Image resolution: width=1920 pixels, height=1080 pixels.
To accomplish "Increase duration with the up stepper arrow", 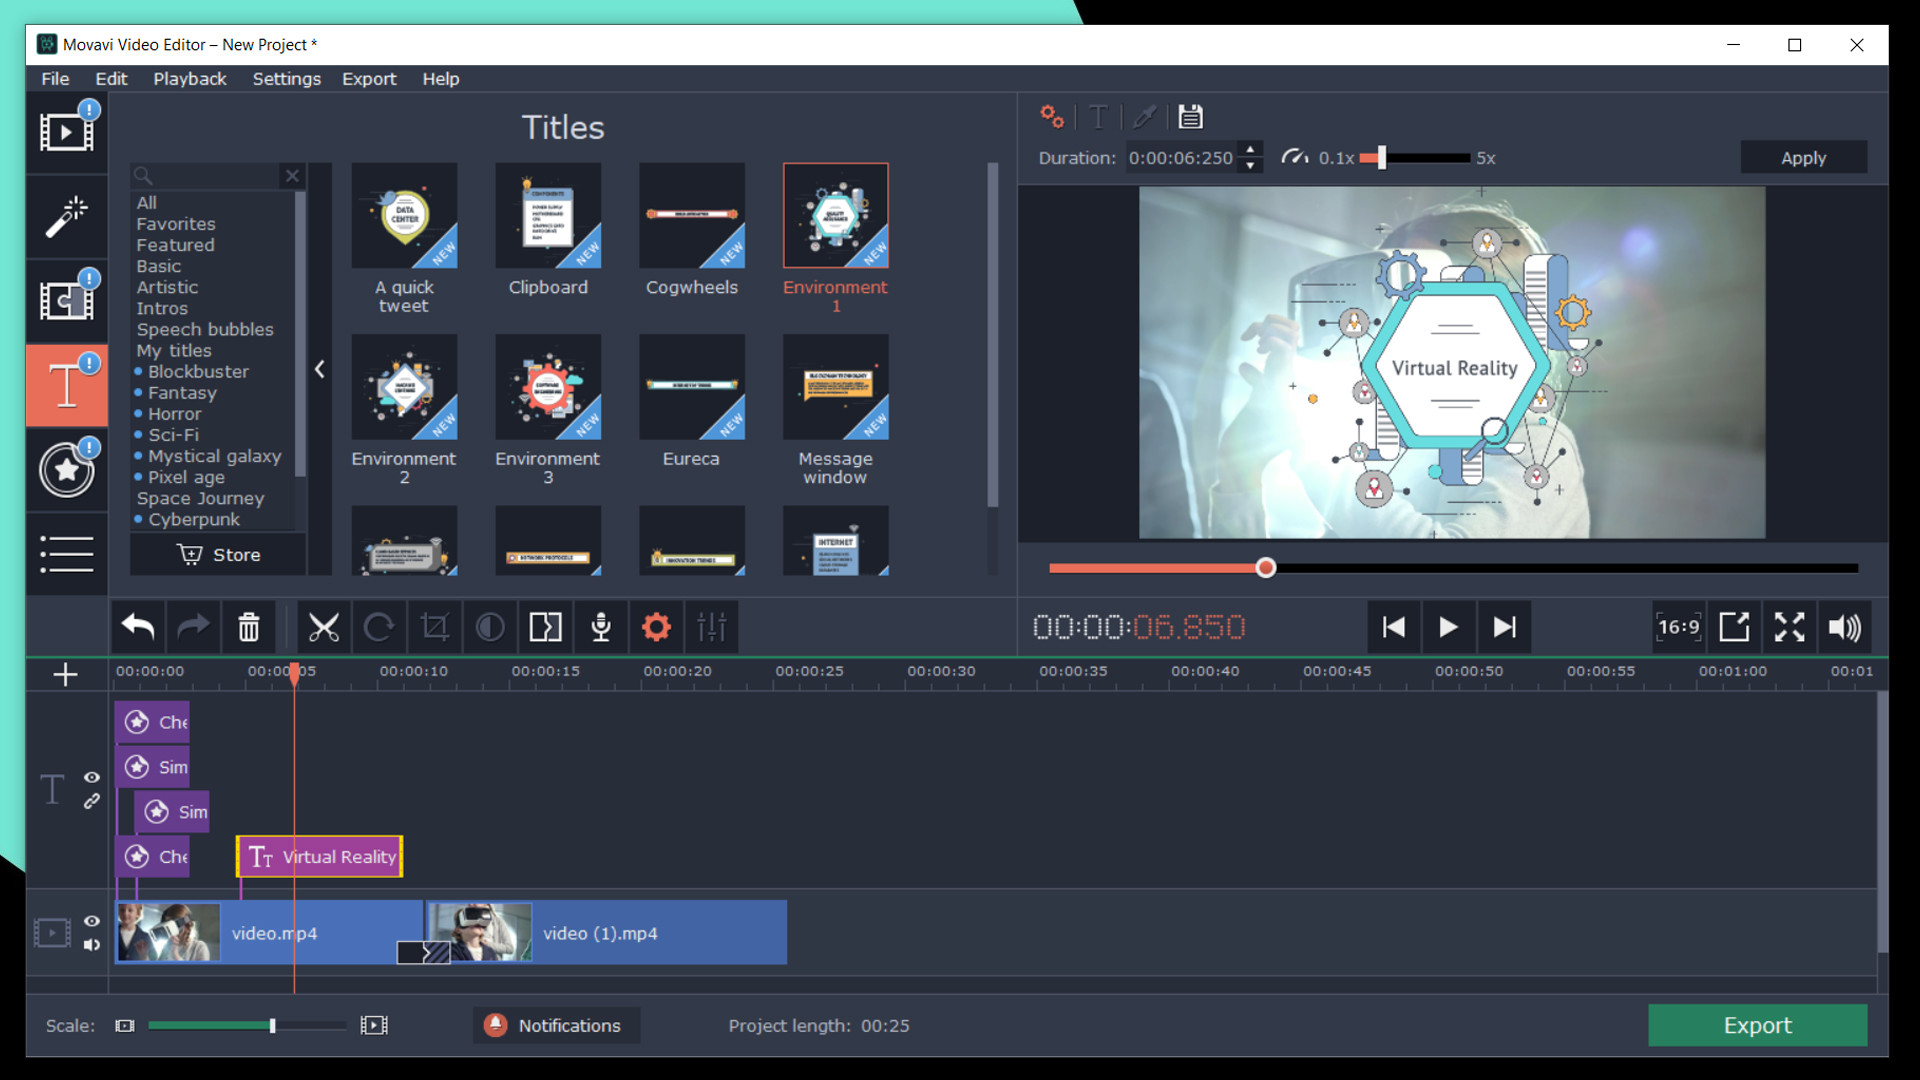I will pos(1249,150).
